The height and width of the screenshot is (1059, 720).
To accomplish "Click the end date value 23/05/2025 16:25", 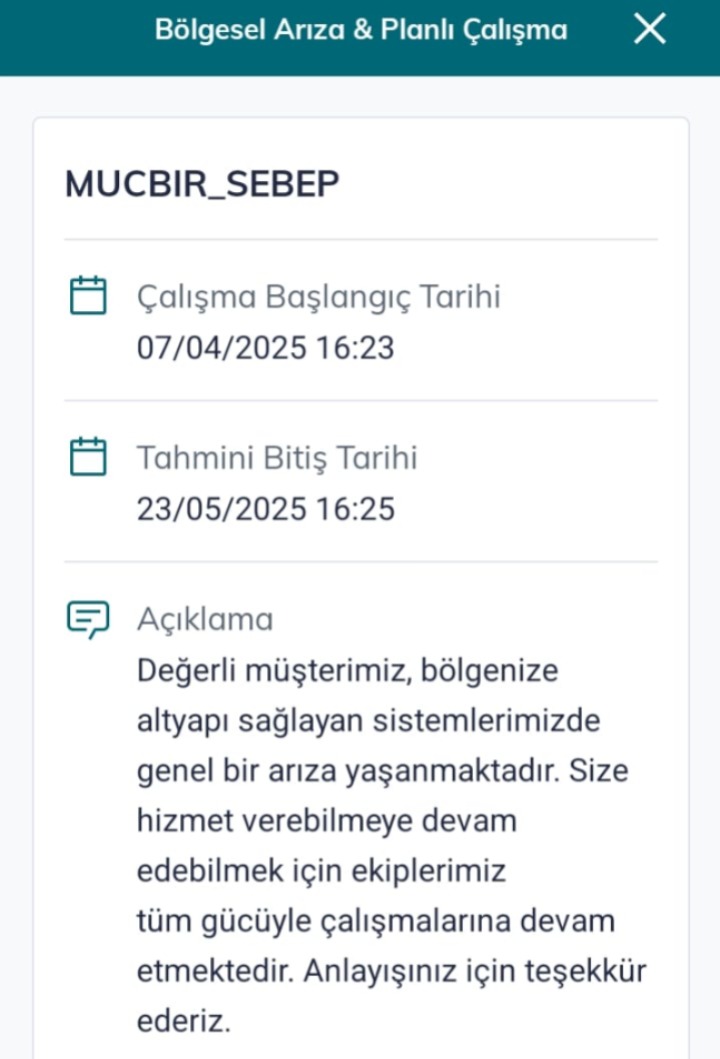I will (x=265, y=509).
